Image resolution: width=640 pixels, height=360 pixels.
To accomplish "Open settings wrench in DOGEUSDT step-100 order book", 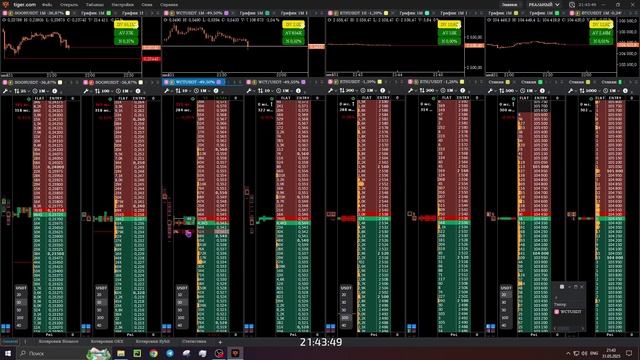I will pos(86,91).
